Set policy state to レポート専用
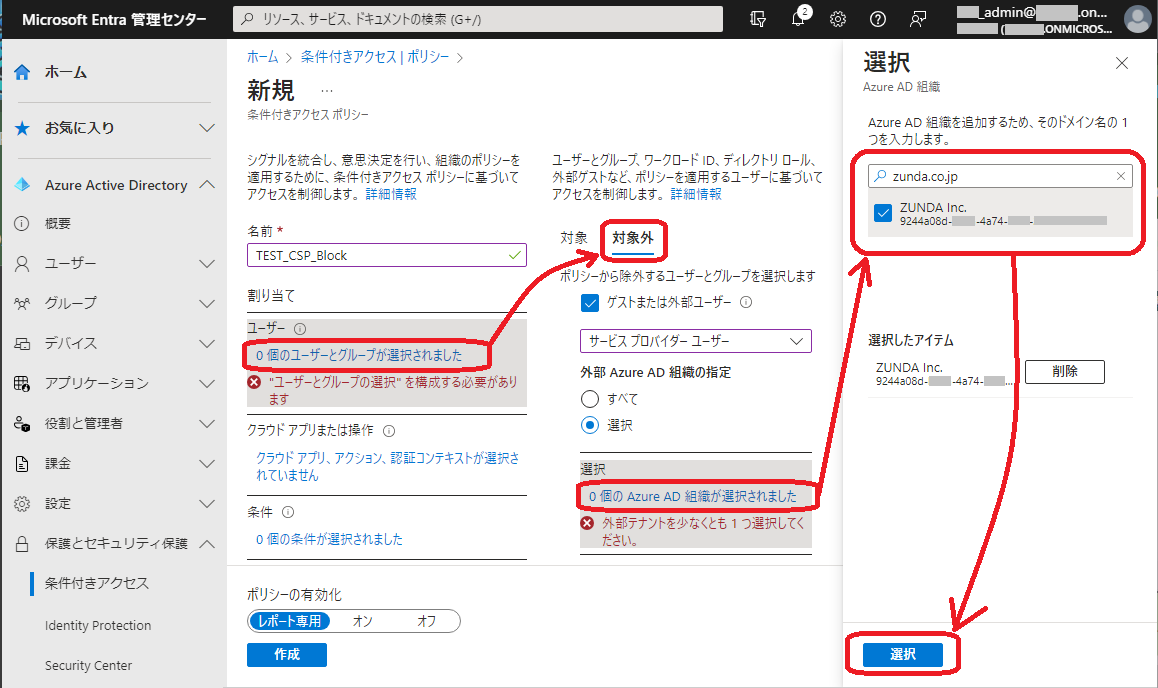 (290, 622)
